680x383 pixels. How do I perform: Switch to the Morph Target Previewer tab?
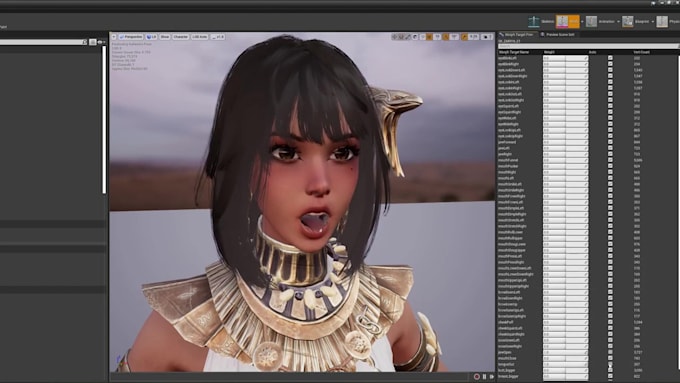point(518,34)
